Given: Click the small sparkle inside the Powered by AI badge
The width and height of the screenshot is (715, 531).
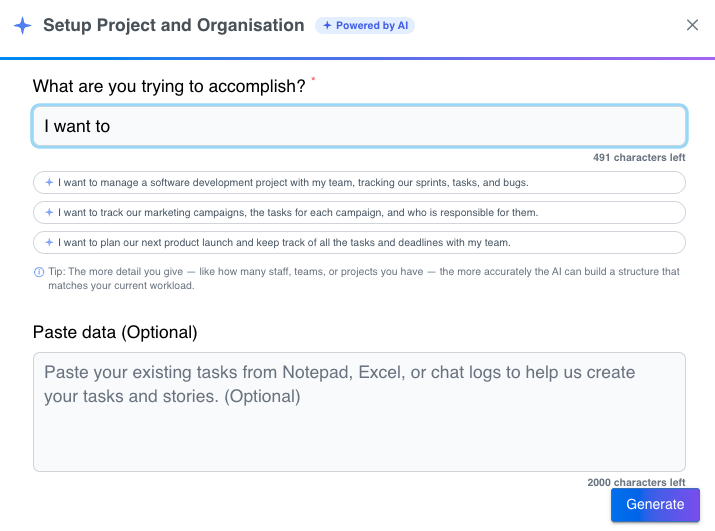Looking at the screenshot, I should pos(326,26).
